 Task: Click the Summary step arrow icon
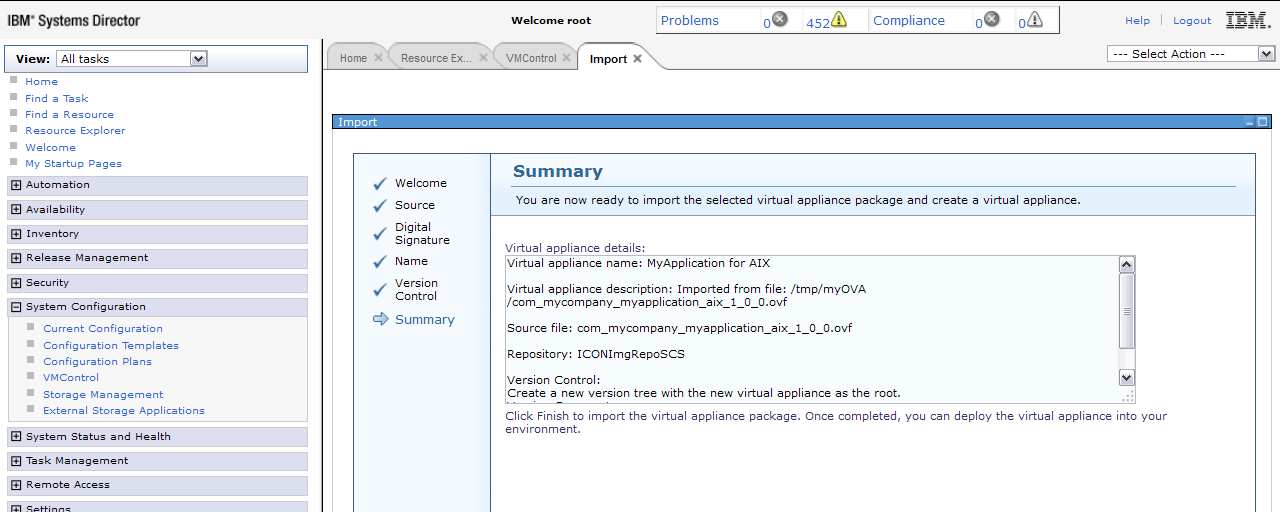[x=380, y=319]
